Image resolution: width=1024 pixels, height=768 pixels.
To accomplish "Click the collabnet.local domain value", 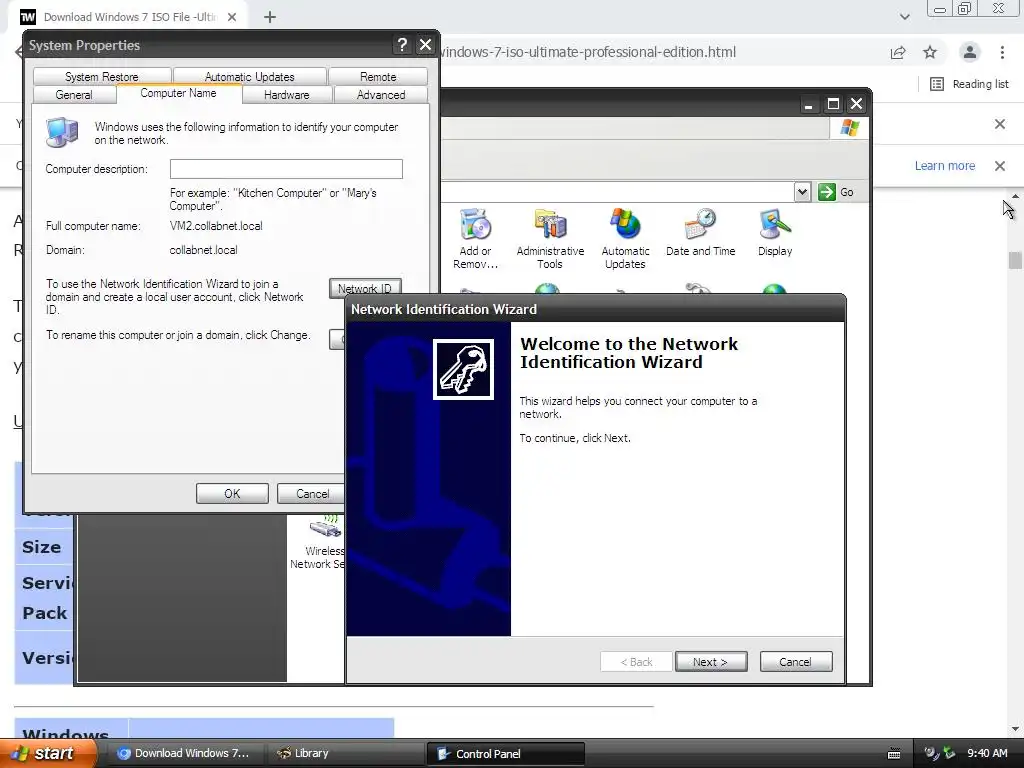I will point(203,250).
